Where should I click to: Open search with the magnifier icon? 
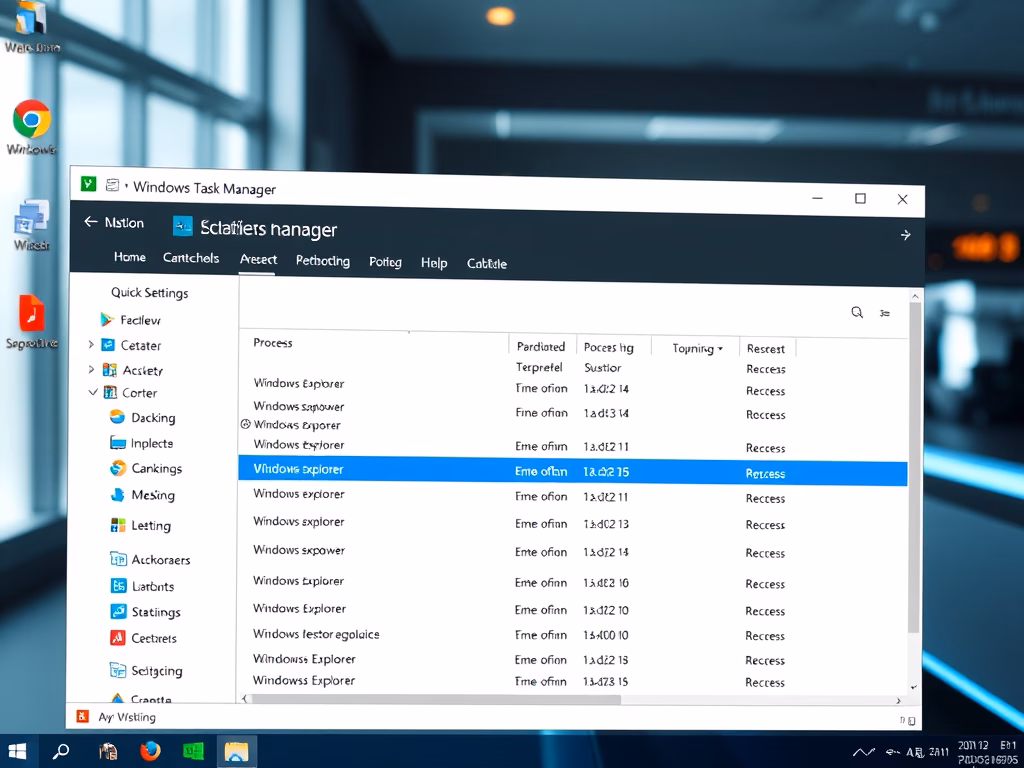pos(857,312)
